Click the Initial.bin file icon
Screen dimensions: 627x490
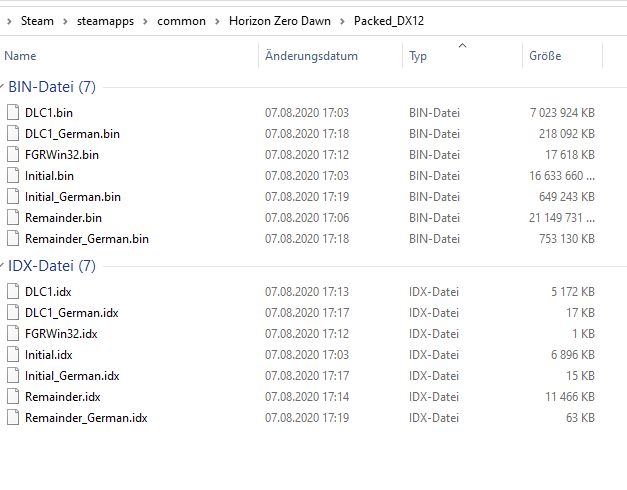(13, 176)
